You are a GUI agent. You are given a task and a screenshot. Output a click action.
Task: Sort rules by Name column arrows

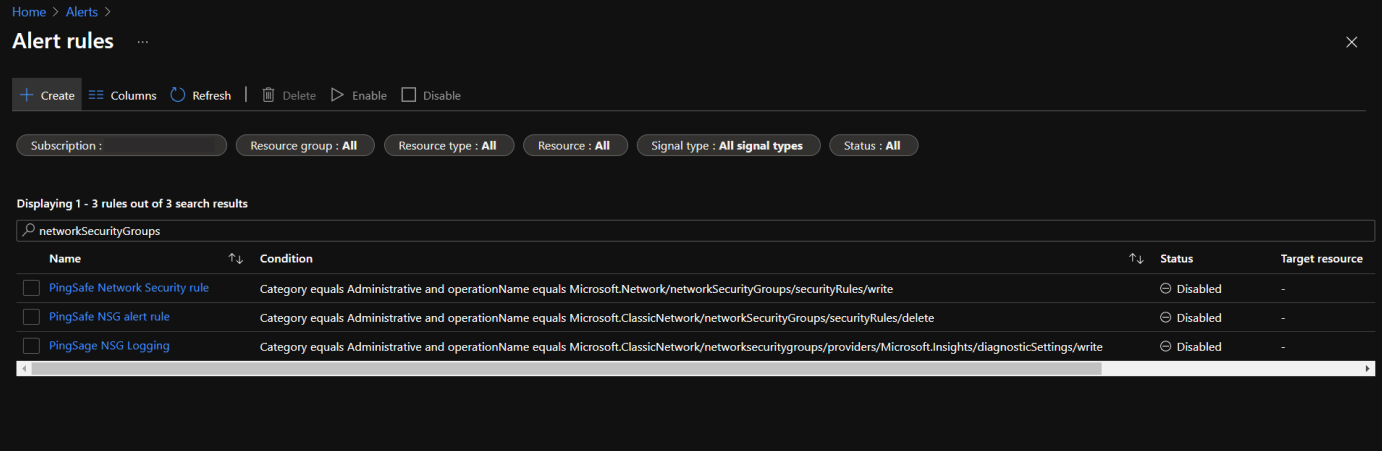(x=236, y=259)
